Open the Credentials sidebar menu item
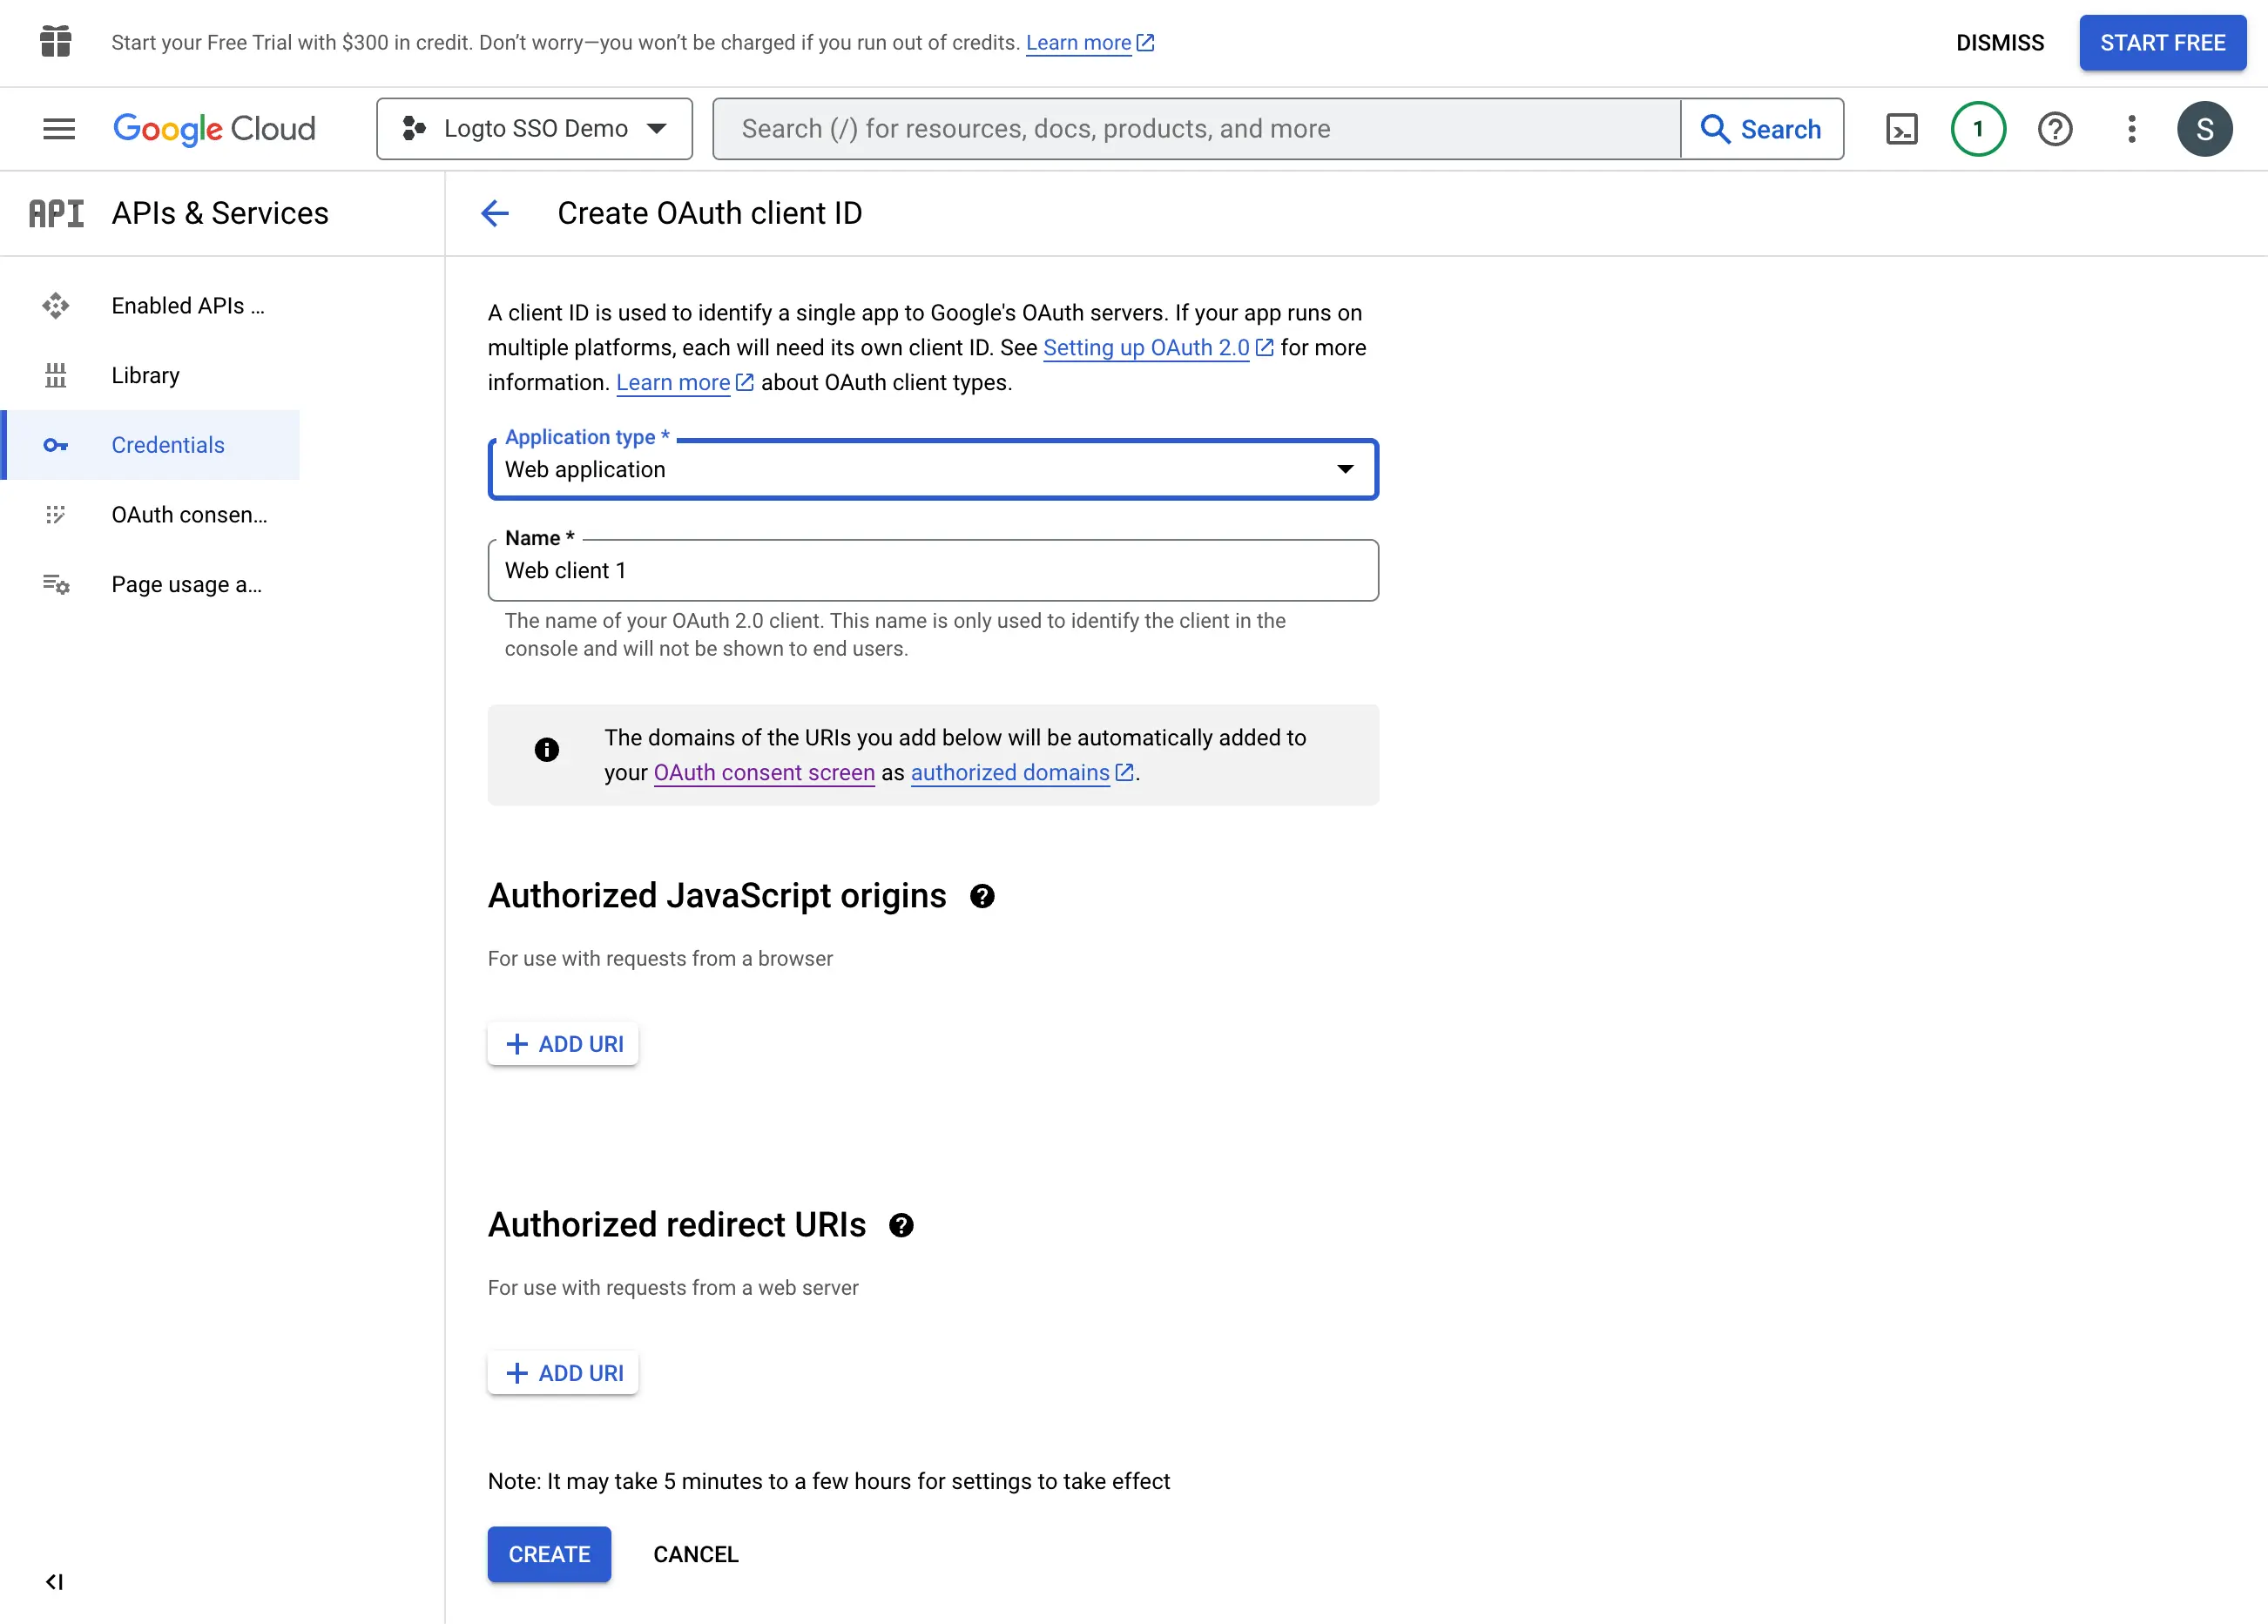Screen dimensions: 2268x1624 pos(167,443)
